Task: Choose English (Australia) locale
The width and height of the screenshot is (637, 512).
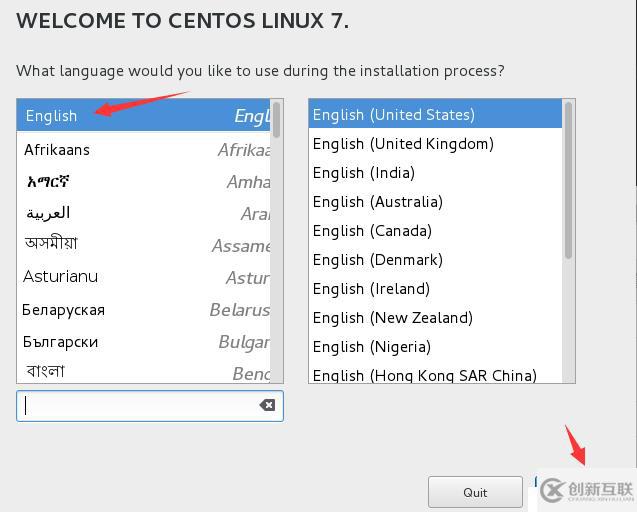Action: pyautogui.click(x=436, y=202)
